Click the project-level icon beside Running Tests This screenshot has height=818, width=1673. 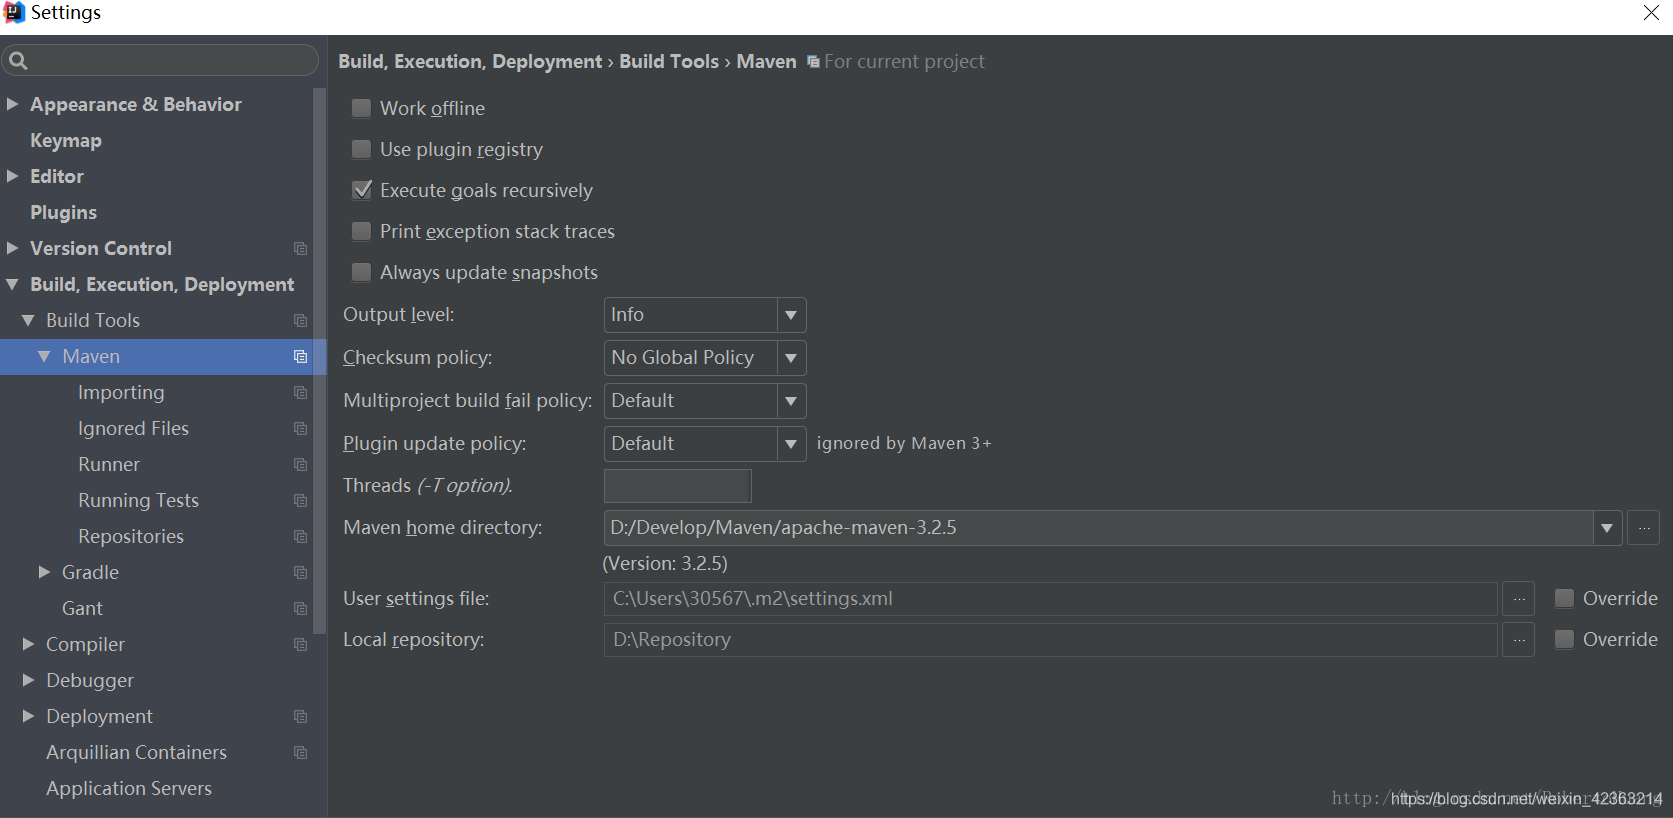pyautogui.click(x=300, y=500)
